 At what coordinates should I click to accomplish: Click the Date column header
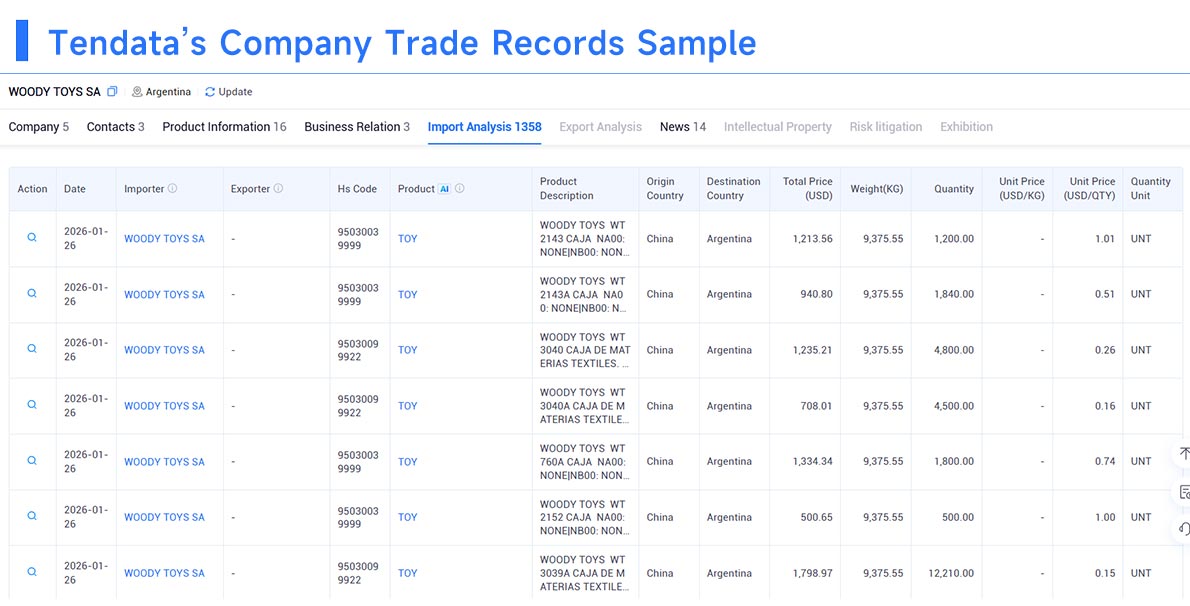tap(74, 189)
